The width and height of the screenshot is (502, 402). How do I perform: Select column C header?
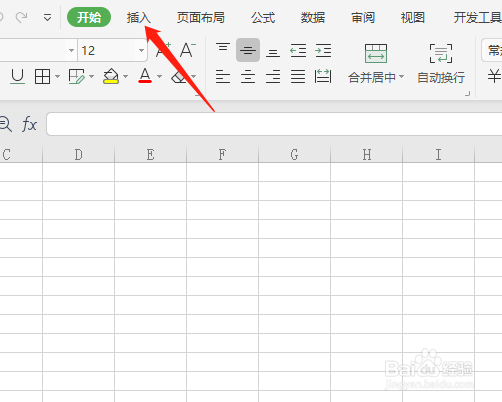21,154
